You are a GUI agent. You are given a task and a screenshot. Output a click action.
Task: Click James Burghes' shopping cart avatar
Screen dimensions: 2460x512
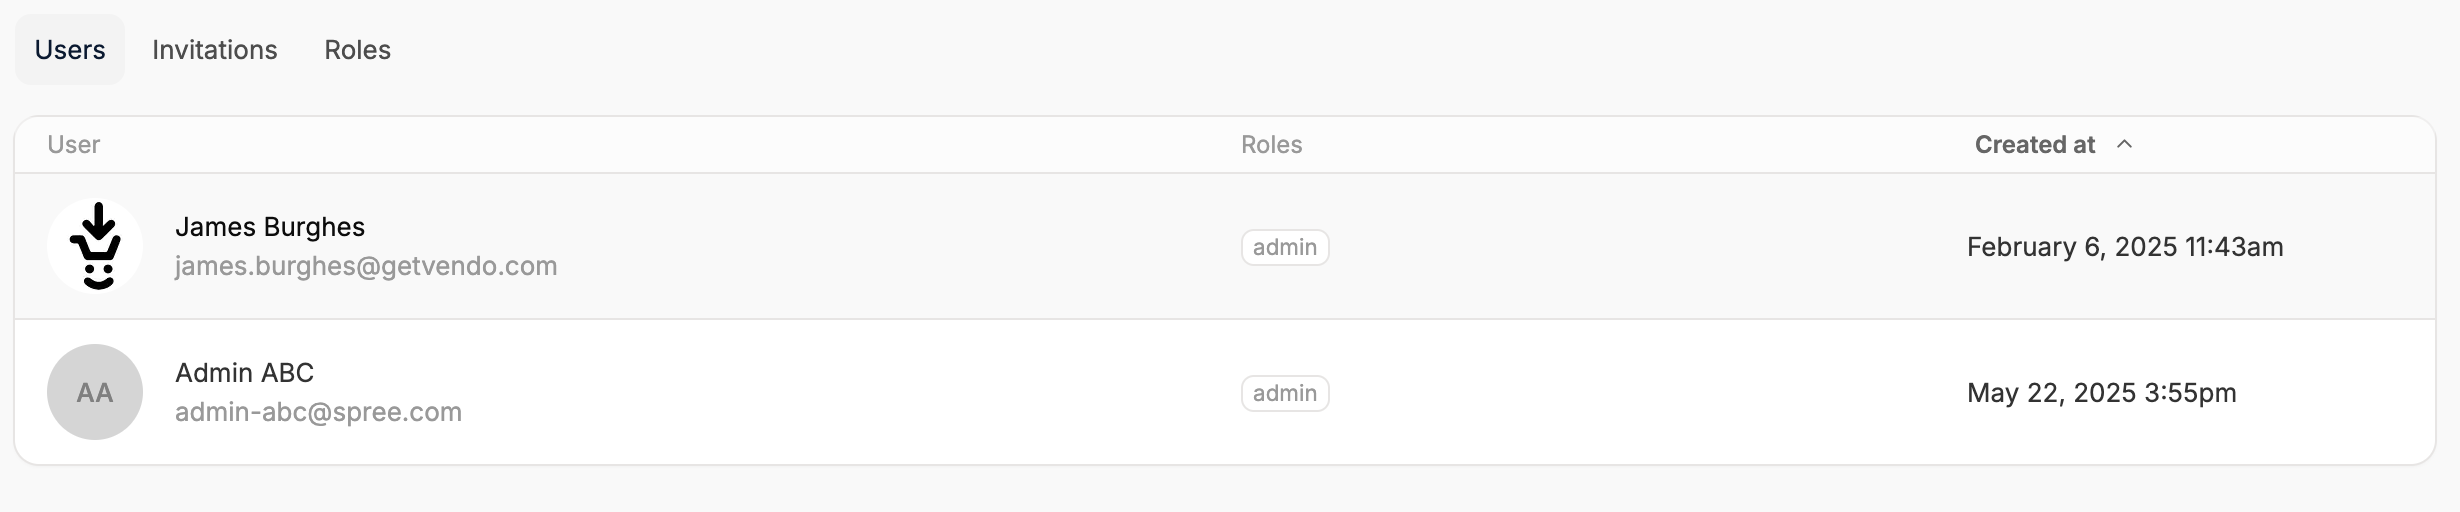pos(95,246)
